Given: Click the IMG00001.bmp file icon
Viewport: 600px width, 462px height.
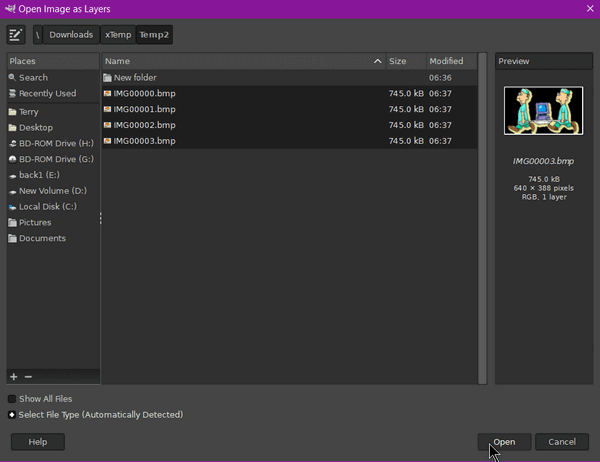Looking at the screenshot, I should tap(108, 109).
